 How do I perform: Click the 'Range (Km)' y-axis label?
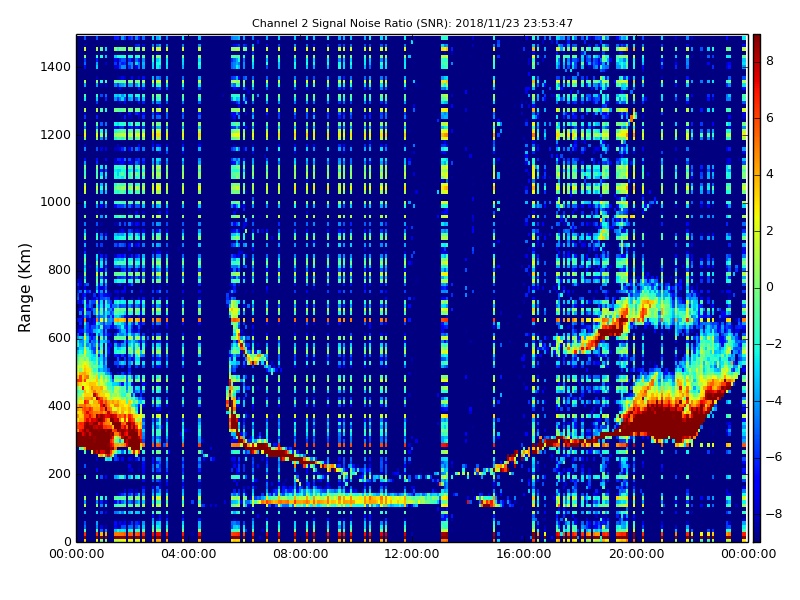point(24,288)
